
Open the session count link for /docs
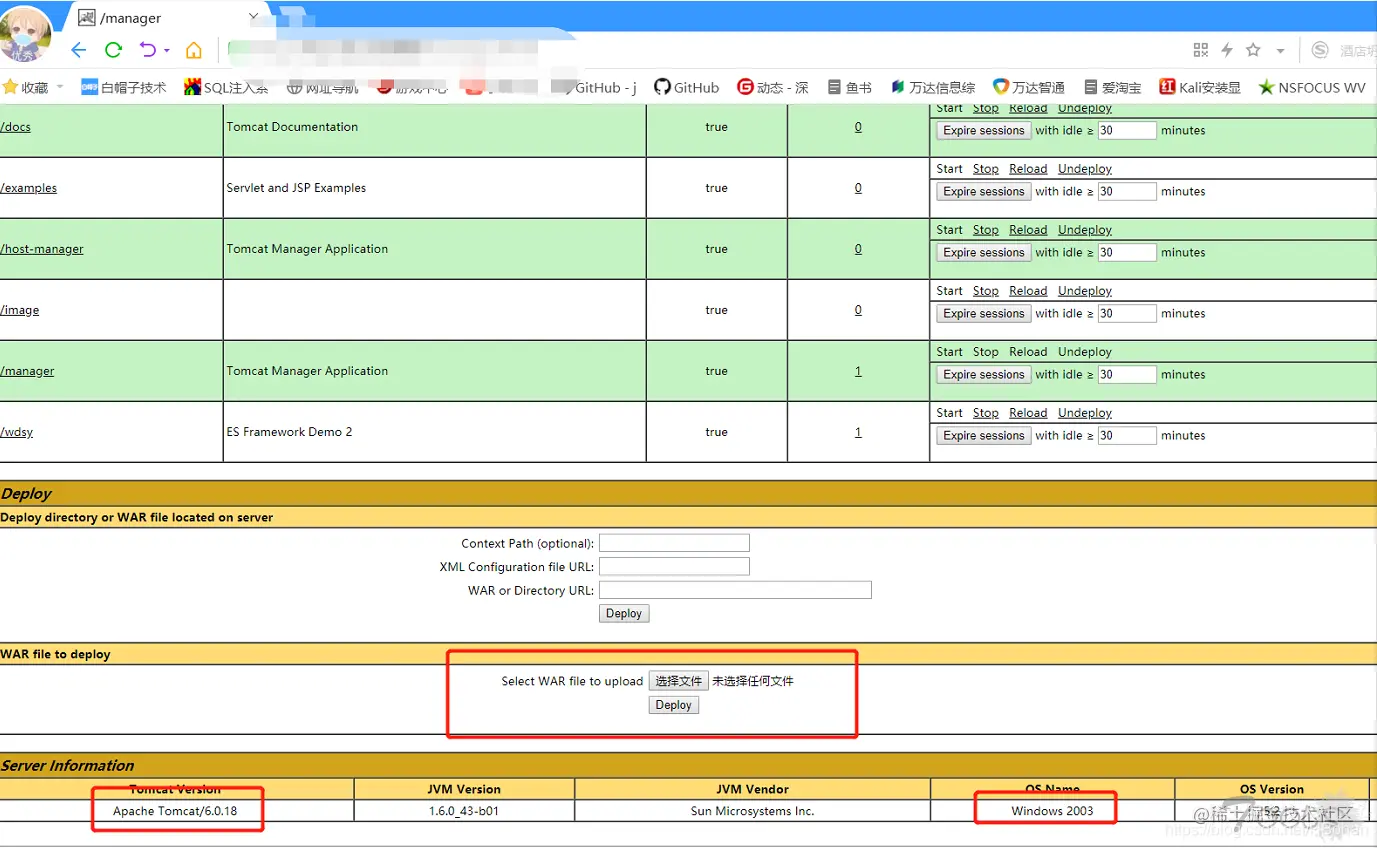858,127
